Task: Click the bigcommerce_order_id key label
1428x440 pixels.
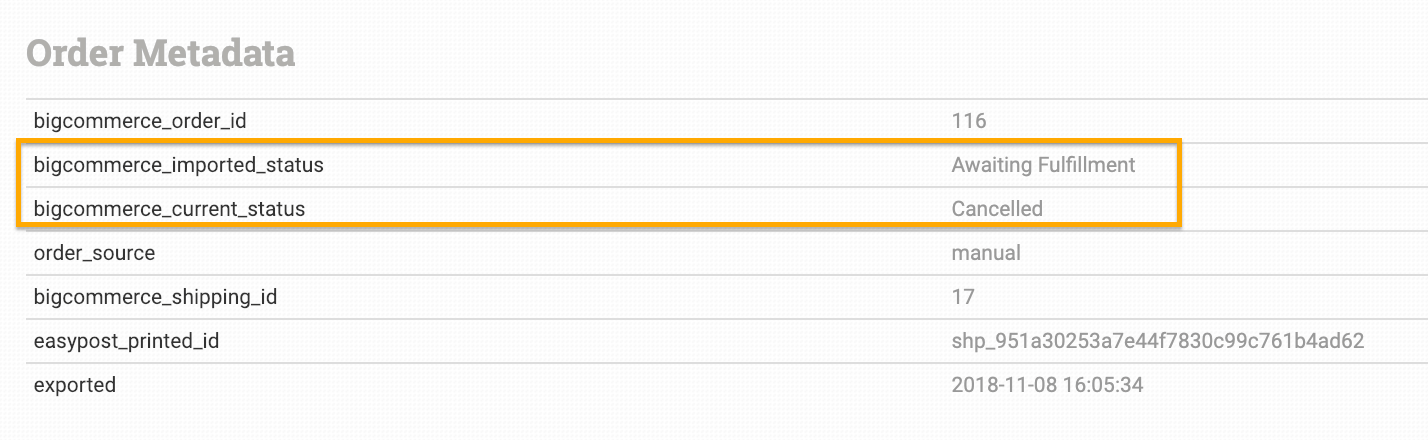Action: pos(140,121)
